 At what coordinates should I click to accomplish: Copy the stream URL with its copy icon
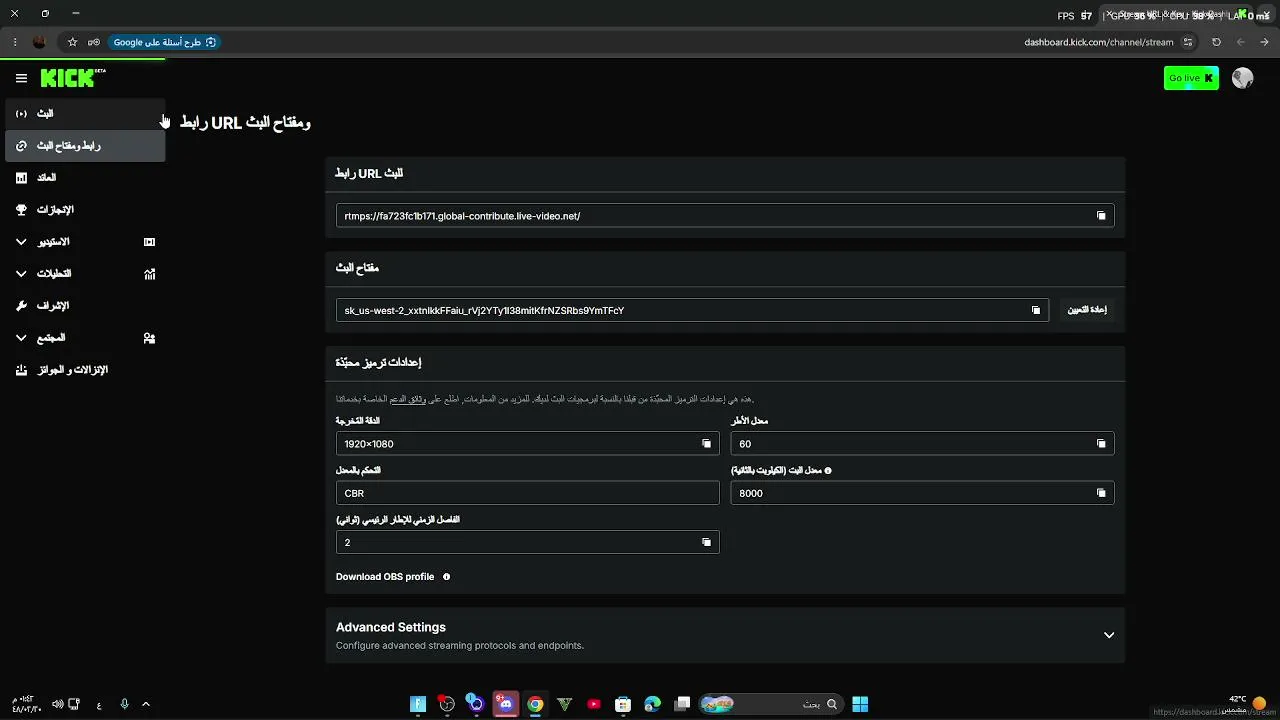1101,216
